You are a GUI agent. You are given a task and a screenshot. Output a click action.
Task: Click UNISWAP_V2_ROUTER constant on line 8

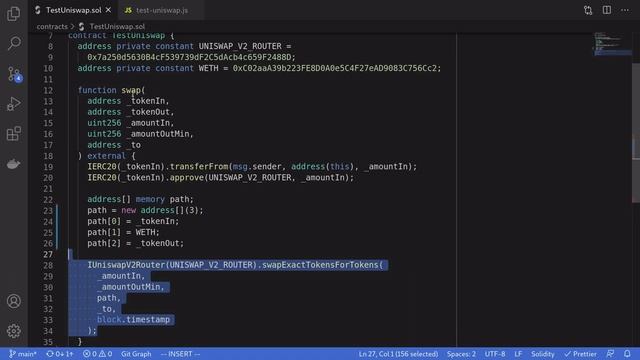(240, 46)
